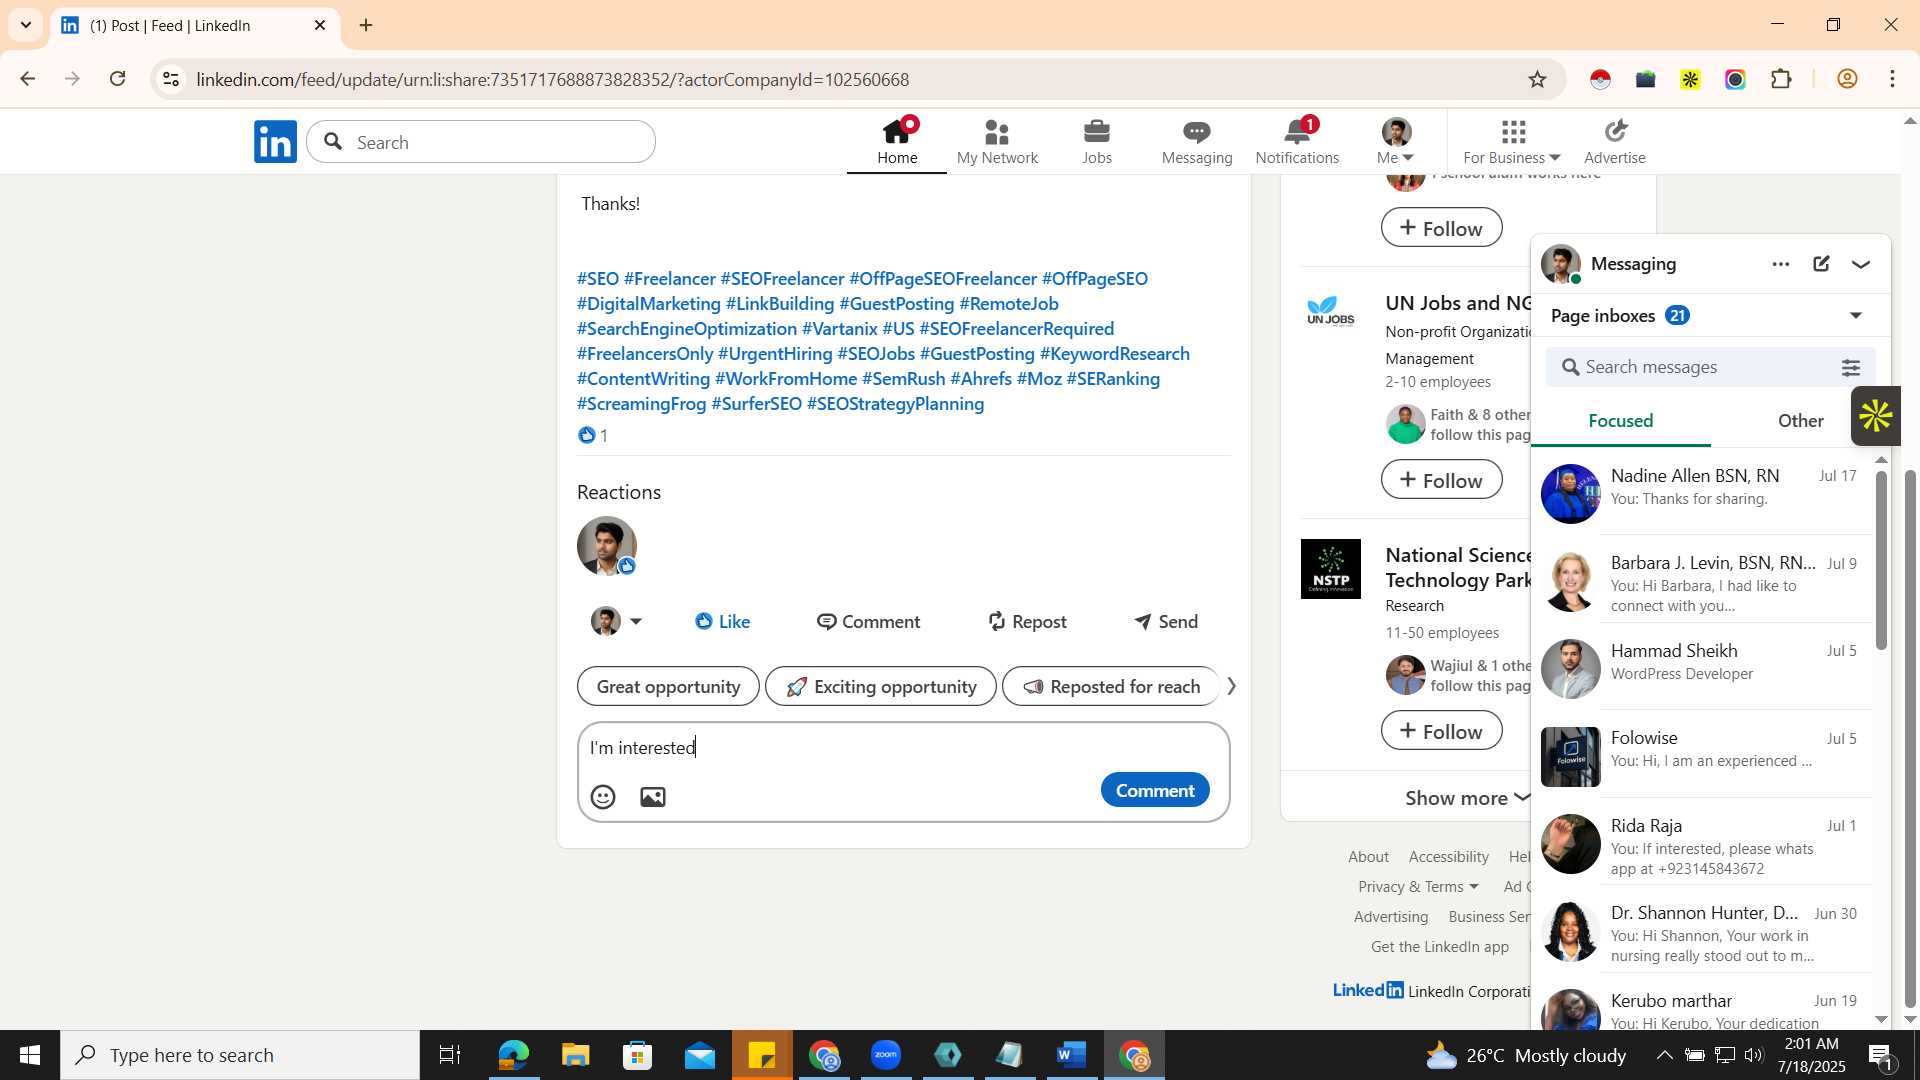Open the tab search dropdown arrow
The width and height of the screenshot is (1920, 1080).
[26, 25]
